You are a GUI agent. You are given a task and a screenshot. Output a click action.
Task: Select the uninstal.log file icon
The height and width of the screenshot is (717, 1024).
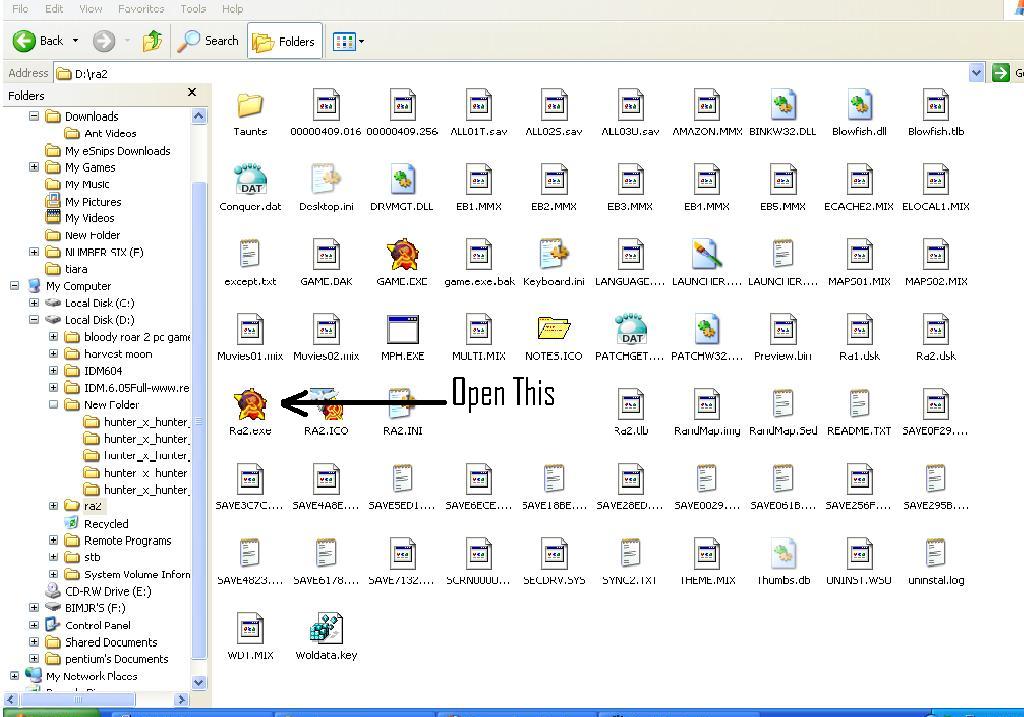coord(935,554)
